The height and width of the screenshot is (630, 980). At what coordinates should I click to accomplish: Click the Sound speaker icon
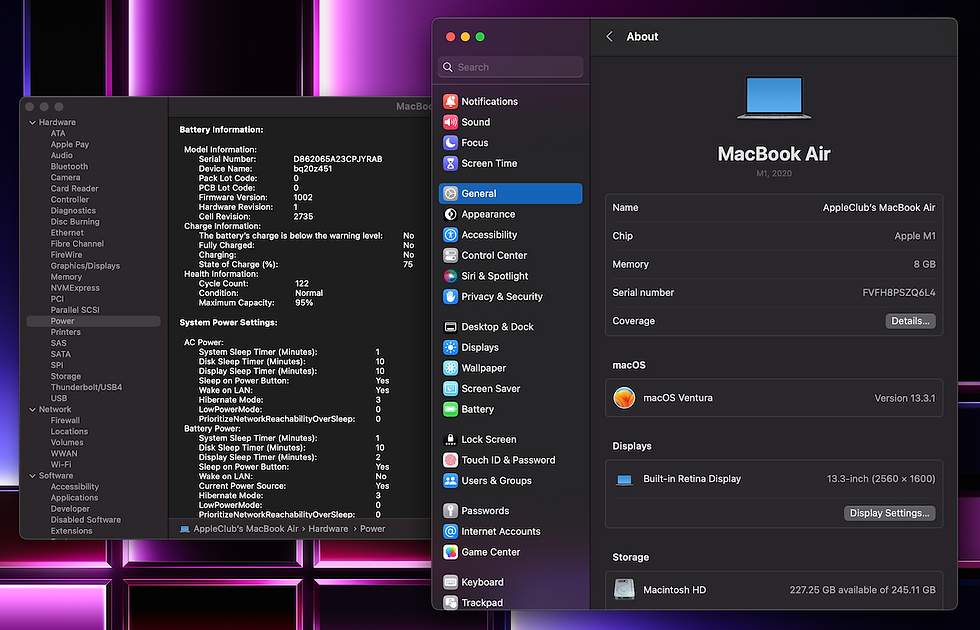[x=450, y=122]
